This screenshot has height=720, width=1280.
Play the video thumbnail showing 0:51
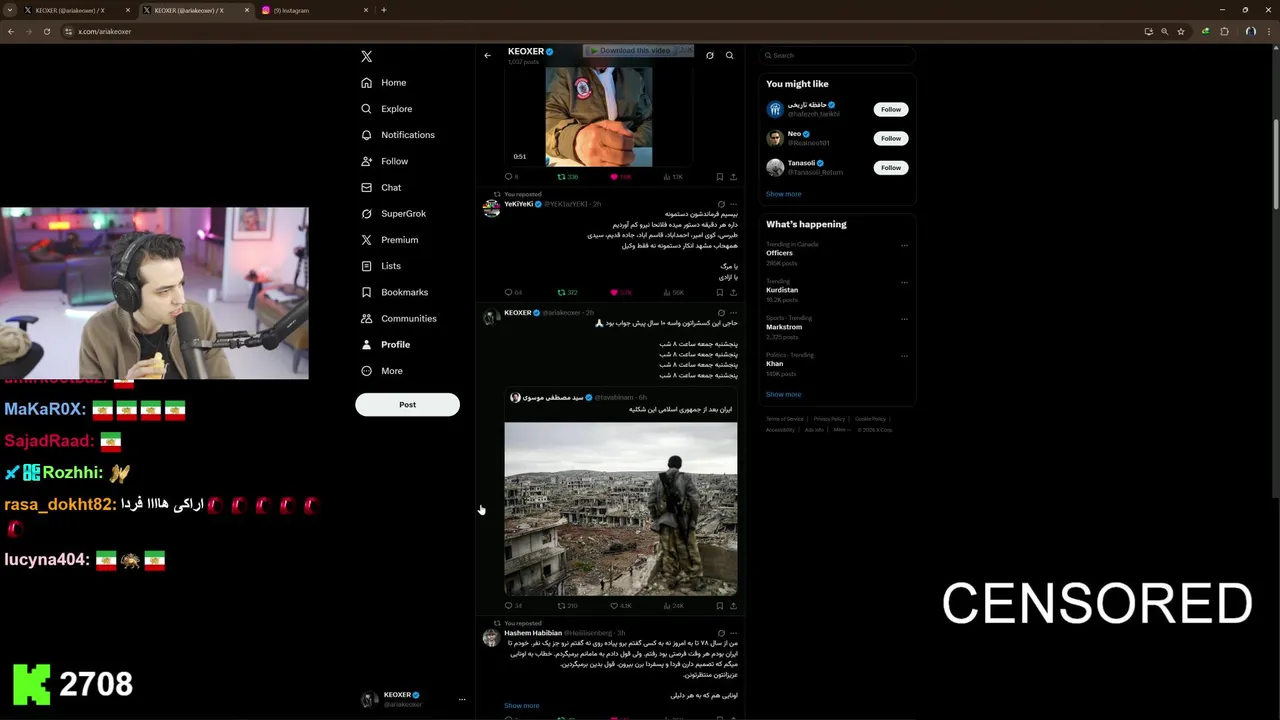pos(598,116)
